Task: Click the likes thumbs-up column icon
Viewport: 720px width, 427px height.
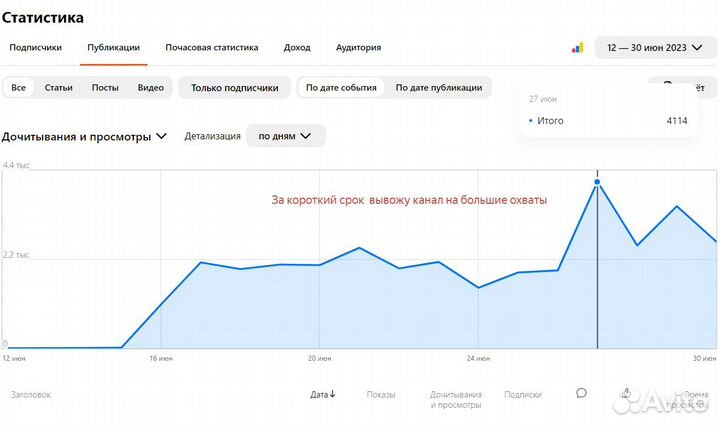Action: click(x=626, y=393)
